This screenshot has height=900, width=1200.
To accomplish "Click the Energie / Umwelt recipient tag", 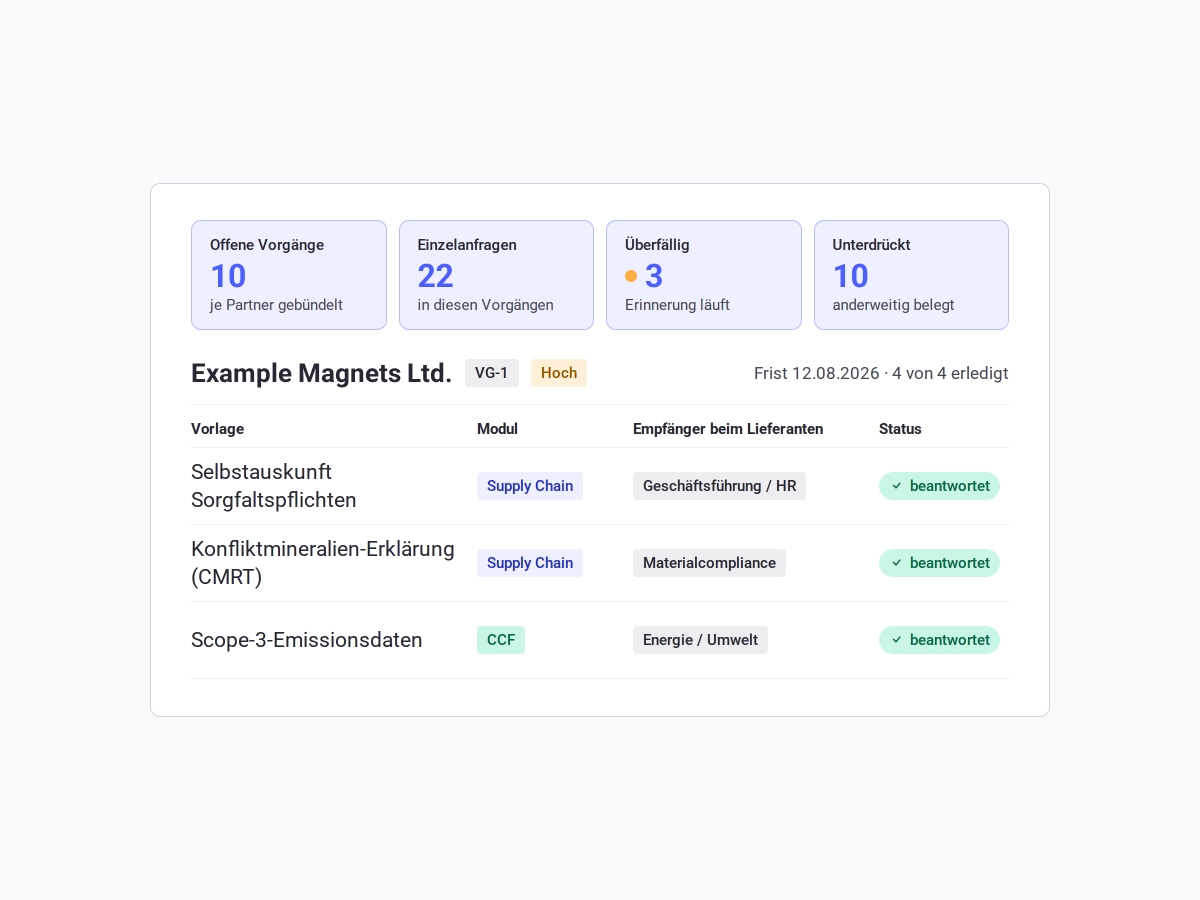I will point(700,640).
